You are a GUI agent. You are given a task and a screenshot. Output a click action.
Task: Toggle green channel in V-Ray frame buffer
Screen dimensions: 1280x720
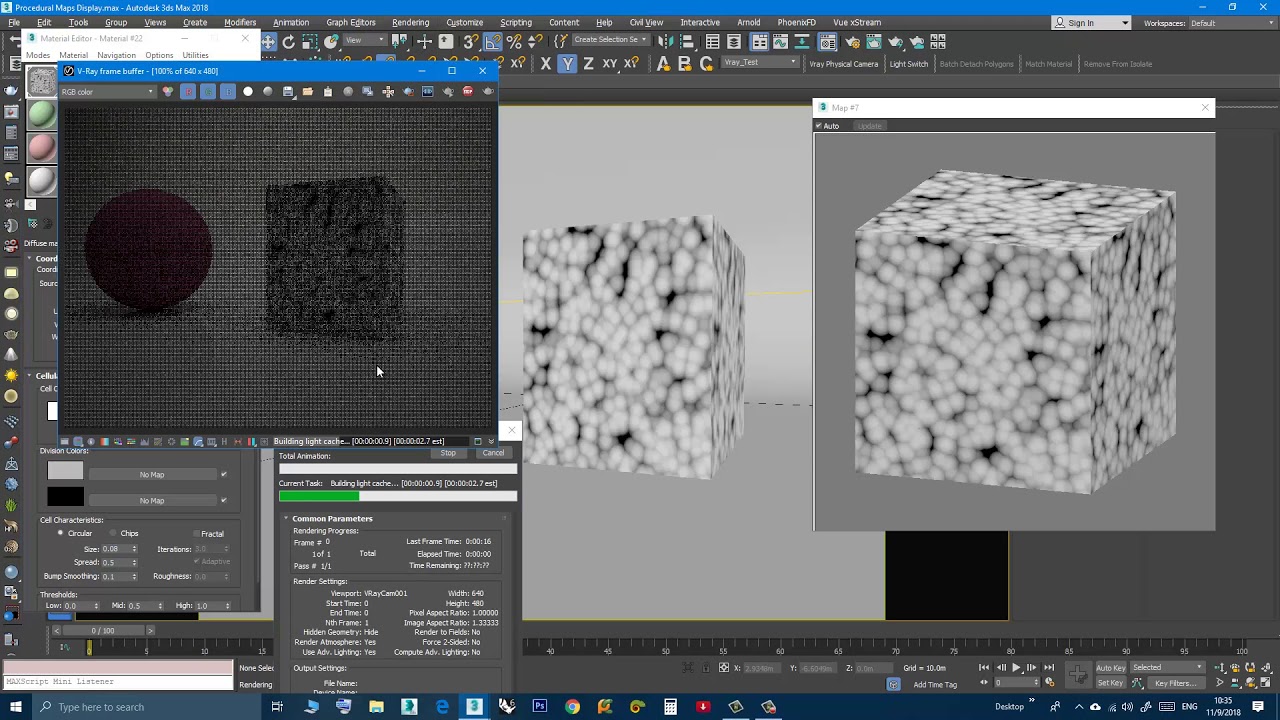point(208,92)
